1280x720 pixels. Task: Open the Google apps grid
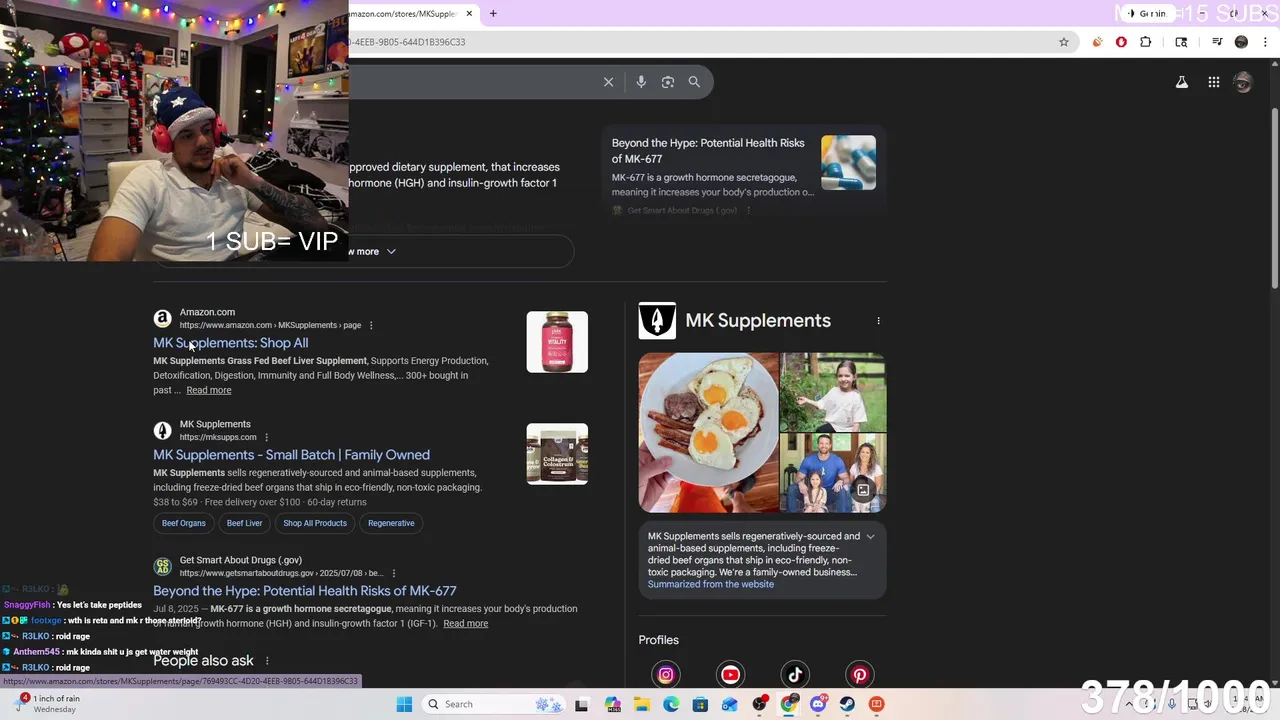click(1214, 82)
